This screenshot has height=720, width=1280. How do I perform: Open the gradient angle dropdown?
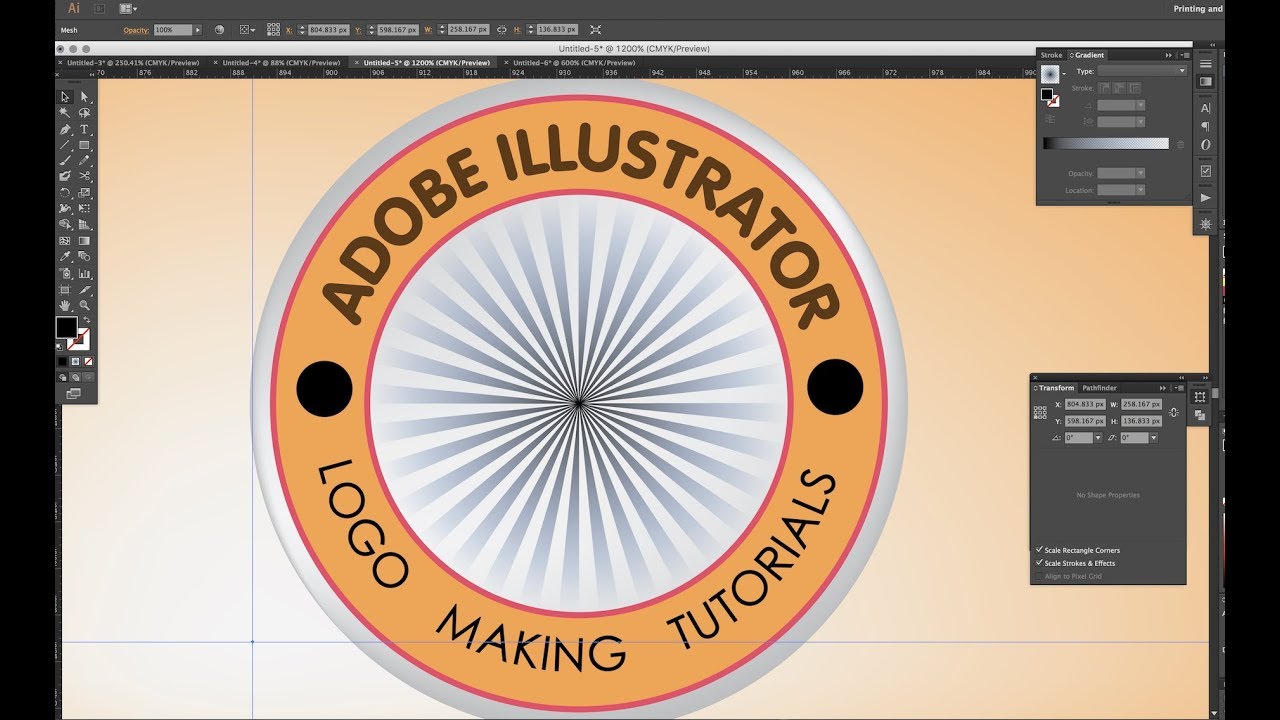tap(1140, 105)
